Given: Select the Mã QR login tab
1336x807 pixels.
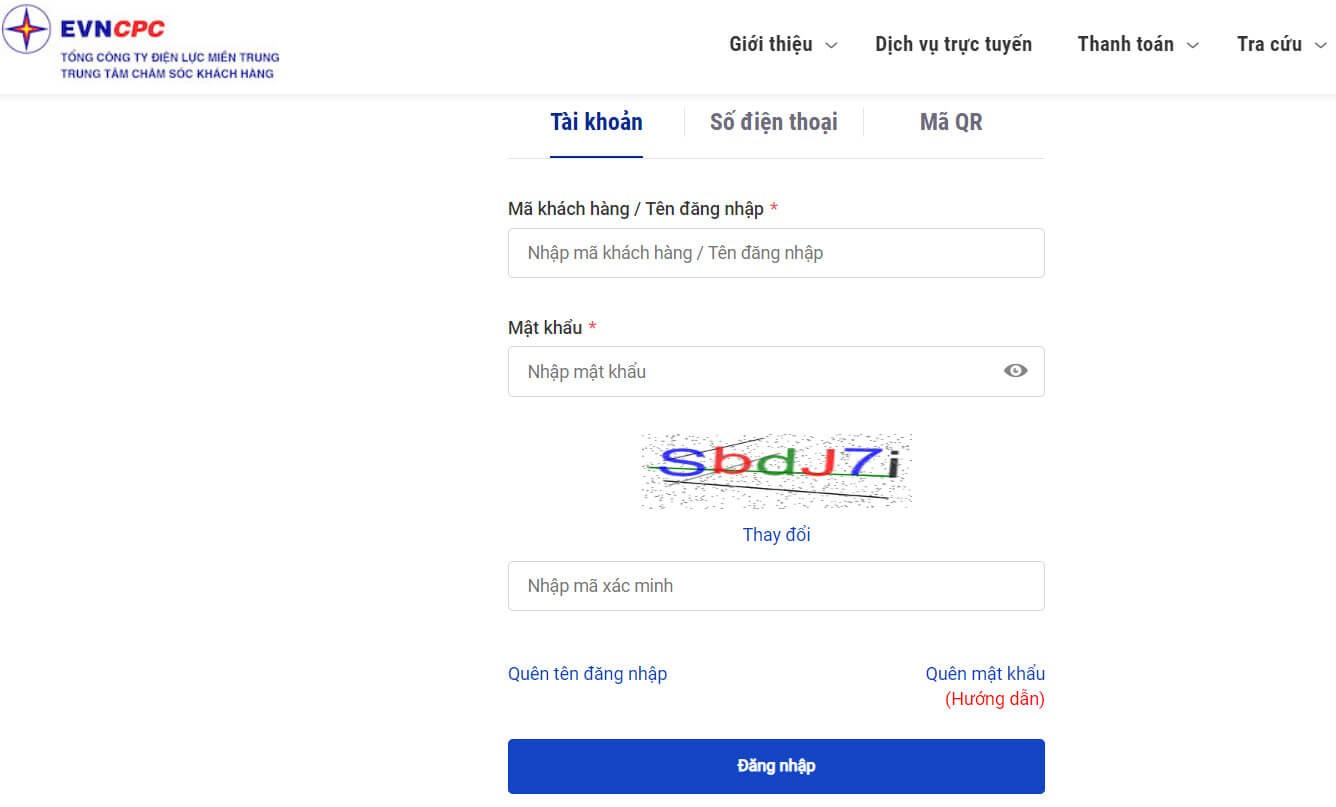Looking at the screenshot, I should click(951, 122).
